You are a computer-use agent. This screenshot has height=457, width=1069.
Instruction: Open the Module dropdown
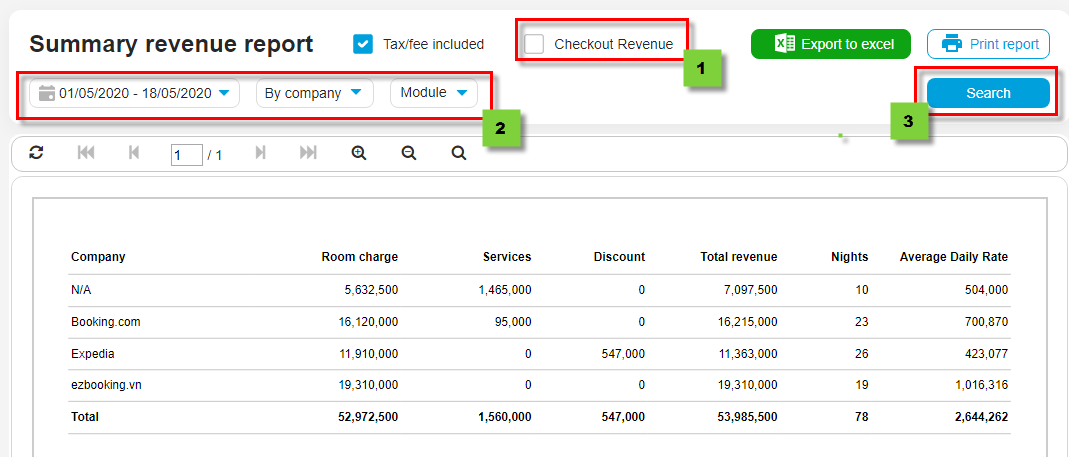433,93
